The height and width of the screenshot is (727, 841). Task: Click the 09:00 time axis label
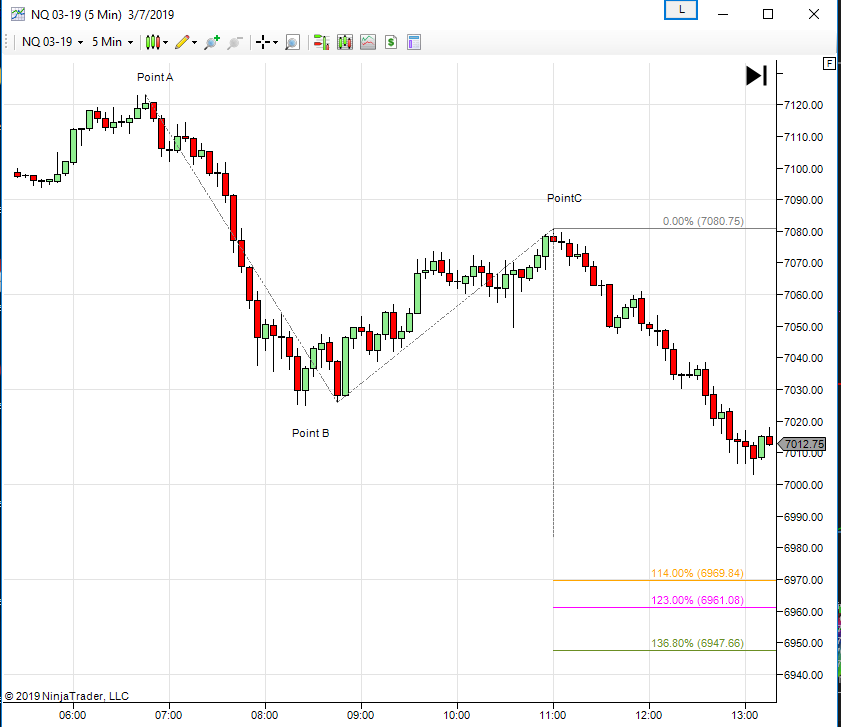(360, 715)
